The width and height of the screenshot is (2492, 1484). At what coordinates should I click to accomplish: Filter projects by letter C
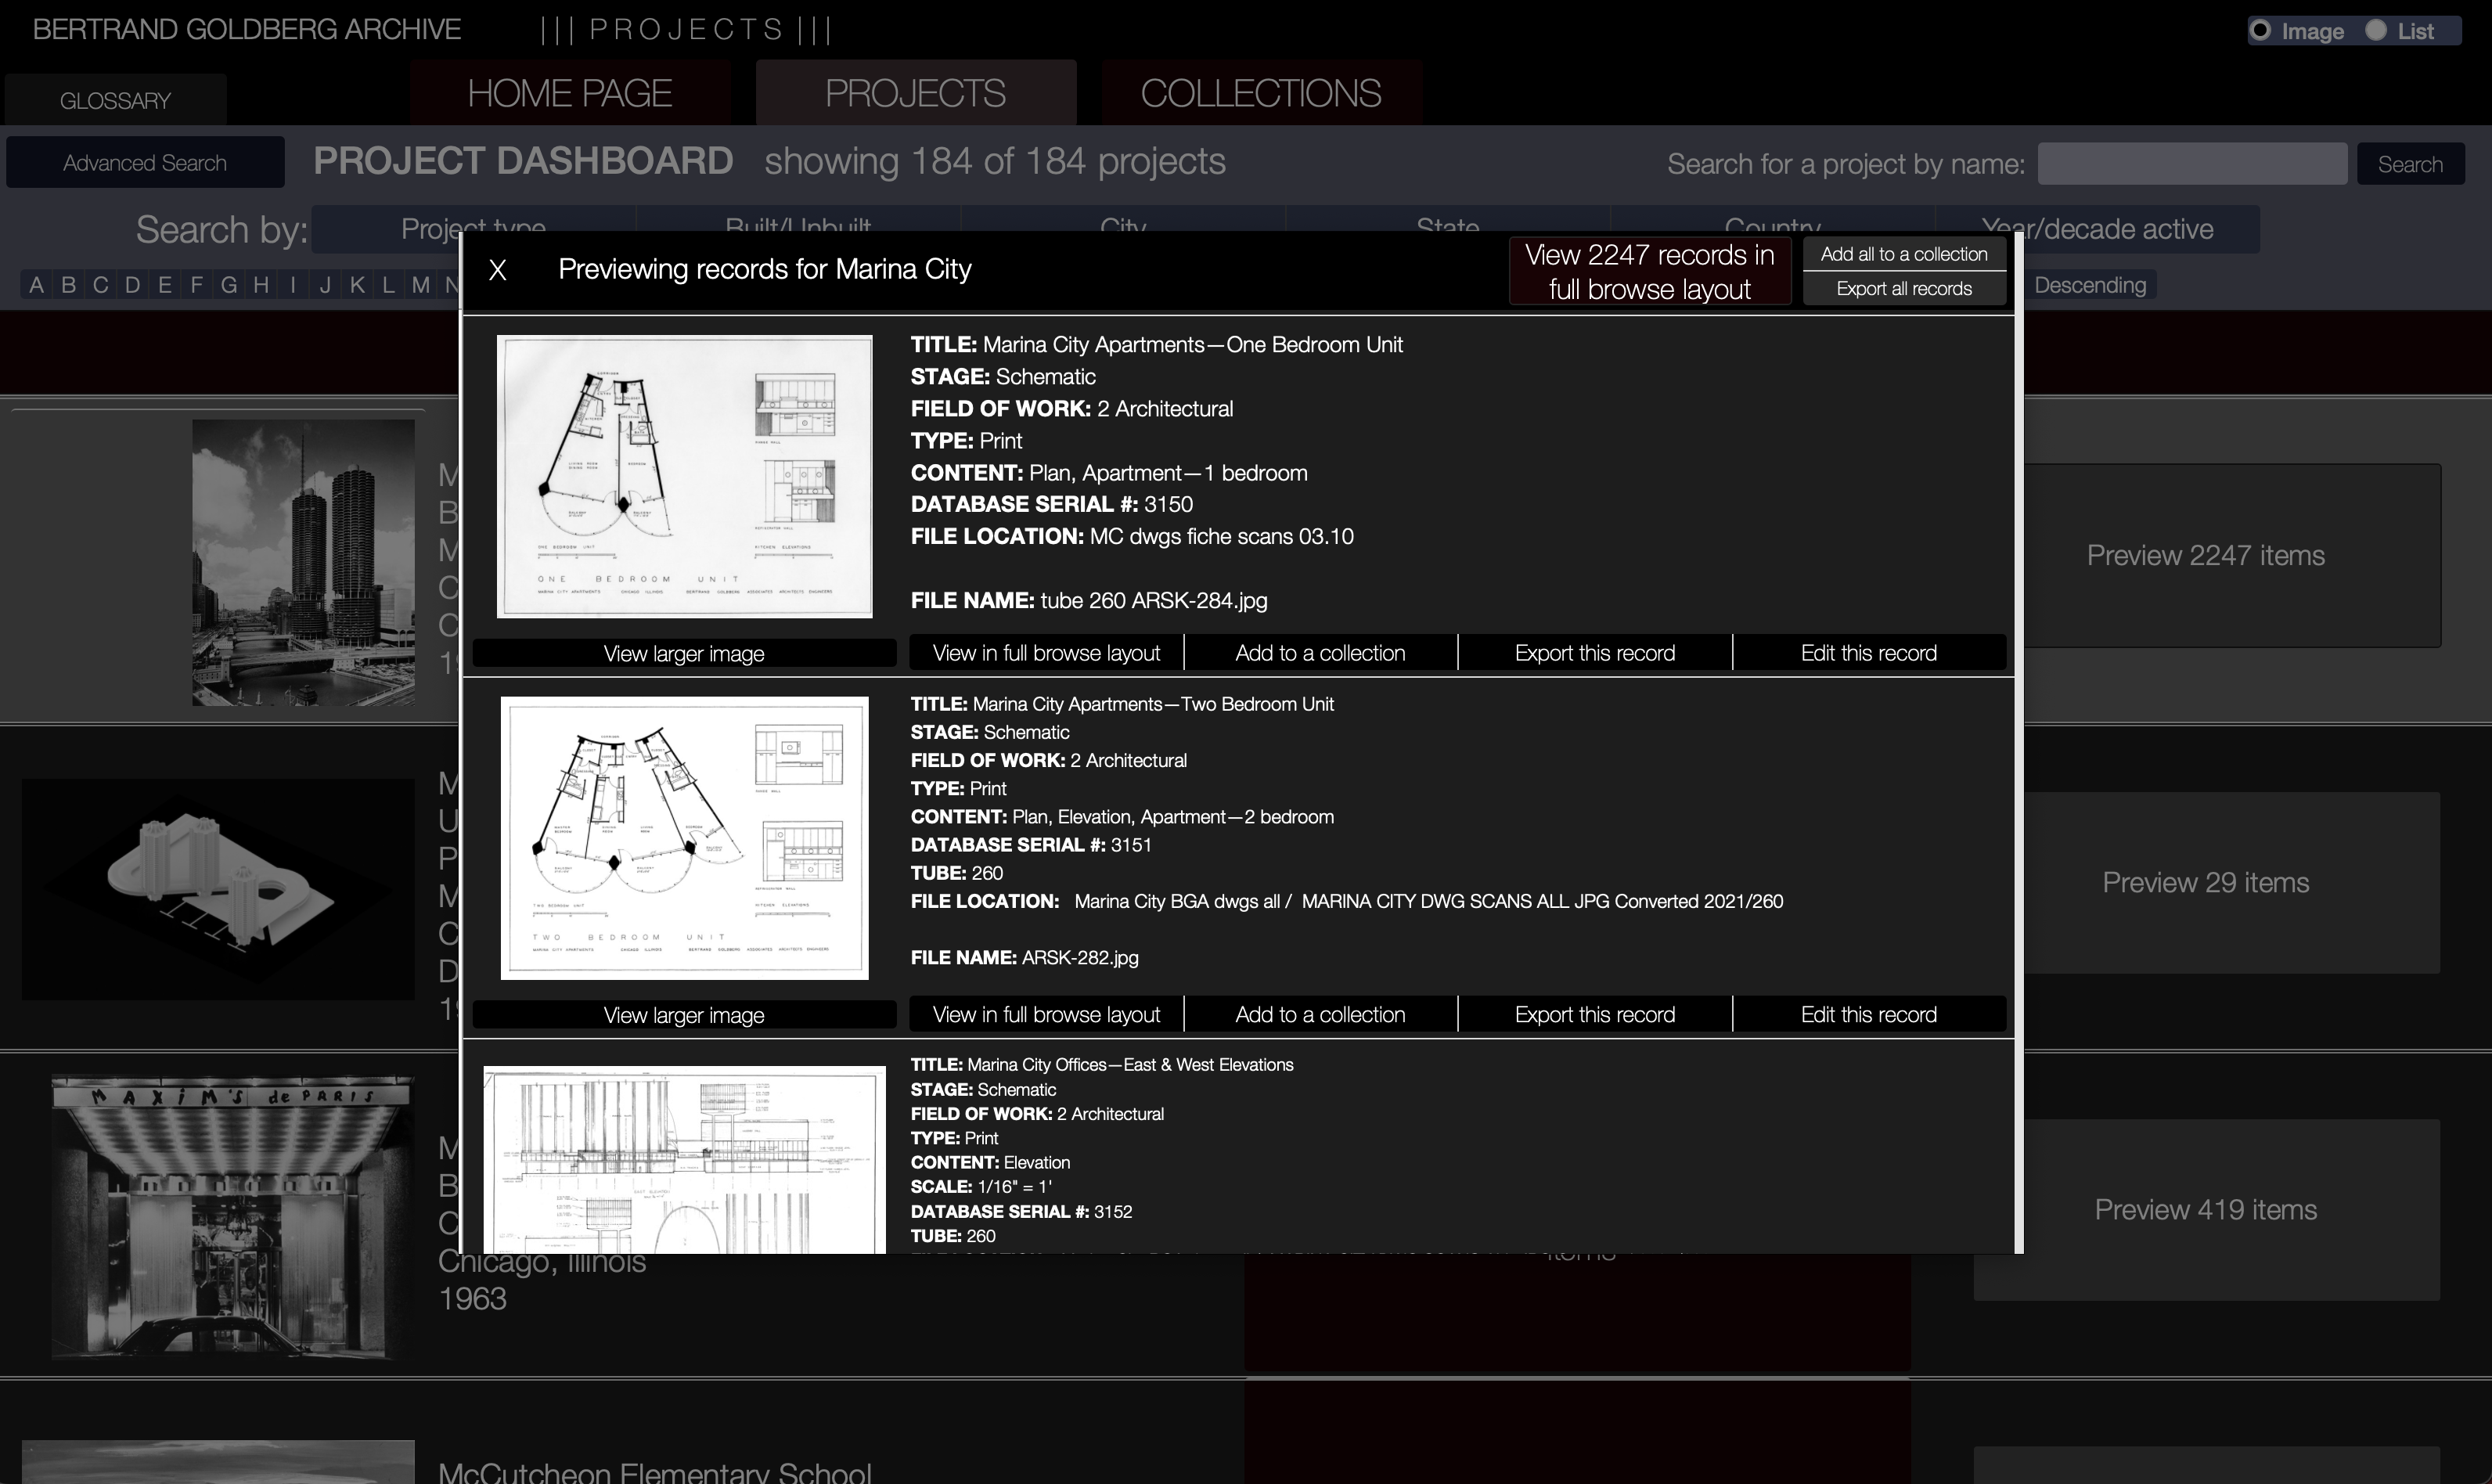100,285
